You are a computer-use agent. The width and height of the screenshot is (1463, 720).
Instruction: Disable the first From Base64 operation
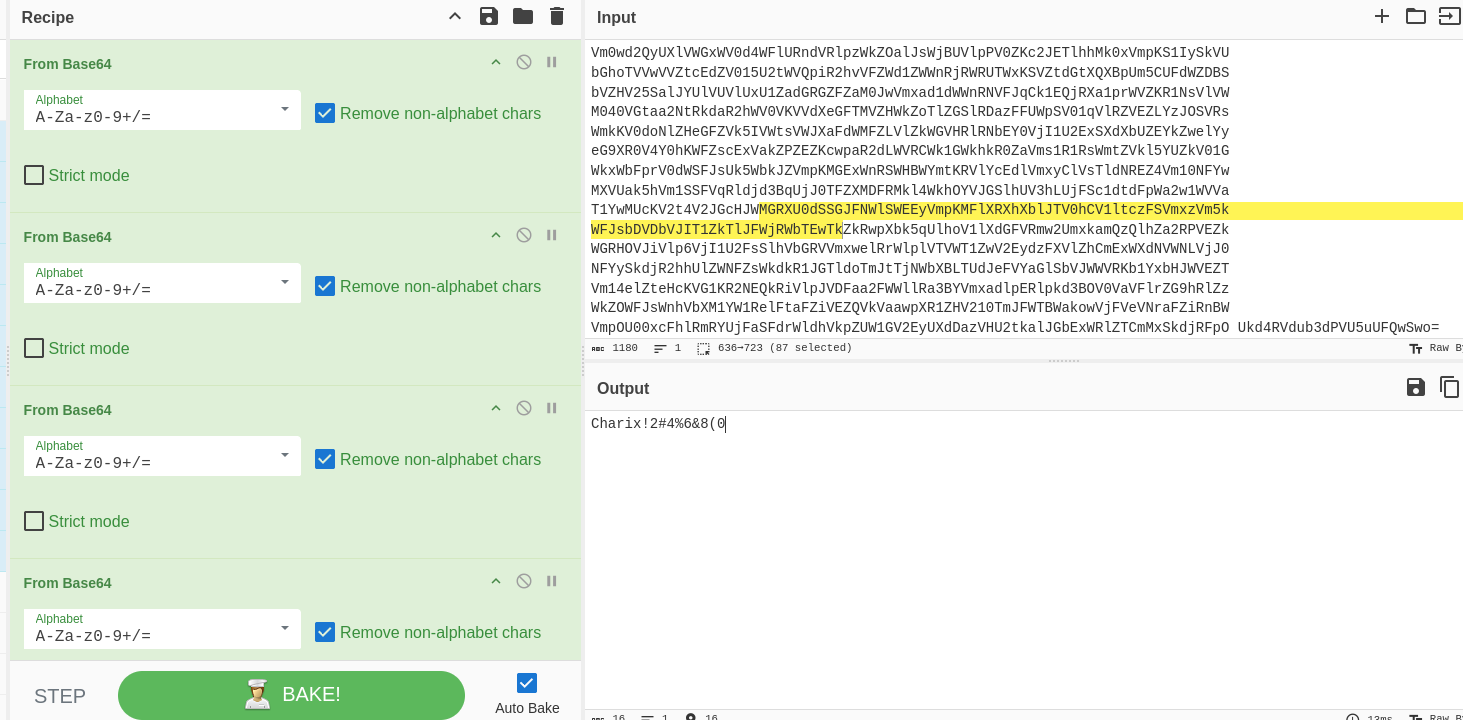(x=523, y=62)
